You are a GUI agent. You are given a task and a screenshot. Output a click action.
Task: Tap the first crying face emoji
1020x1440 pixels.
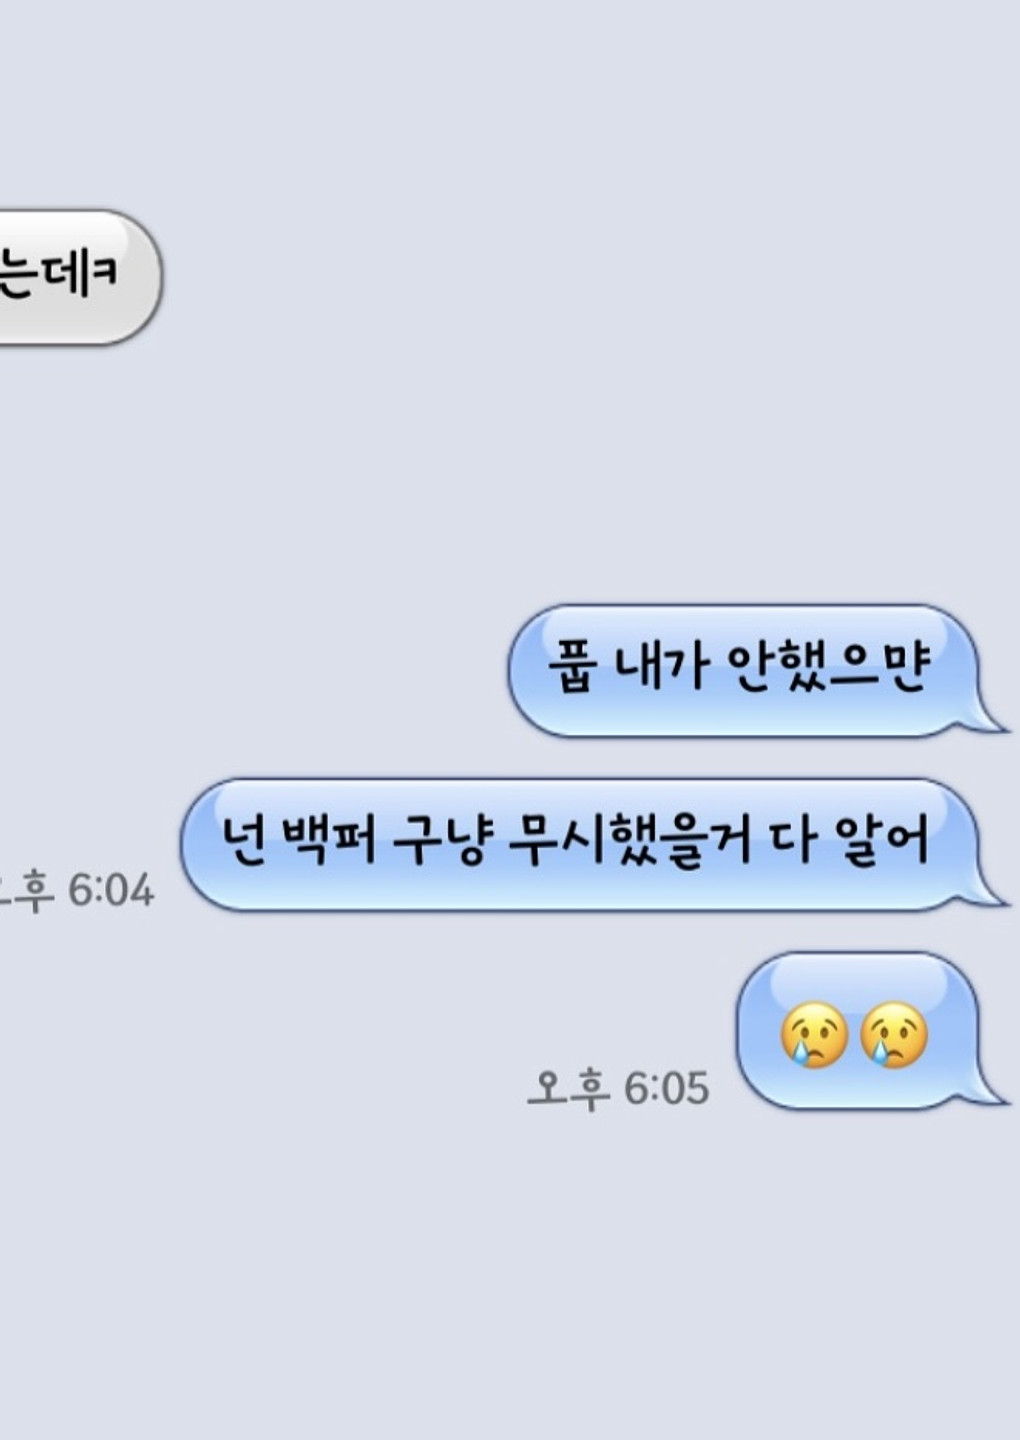point(815,1037)
